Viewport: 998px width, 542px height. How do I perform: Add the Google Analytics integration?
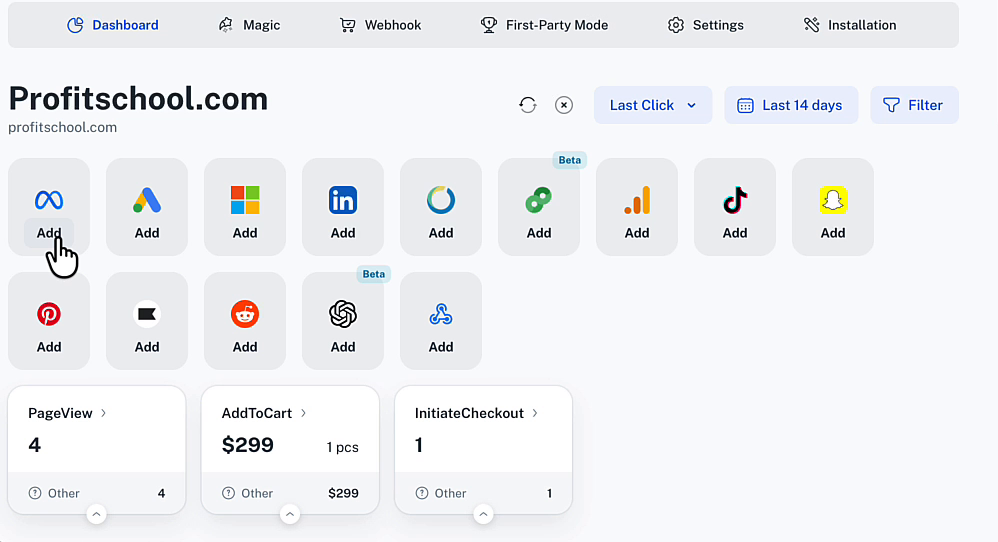click(637, 233)
